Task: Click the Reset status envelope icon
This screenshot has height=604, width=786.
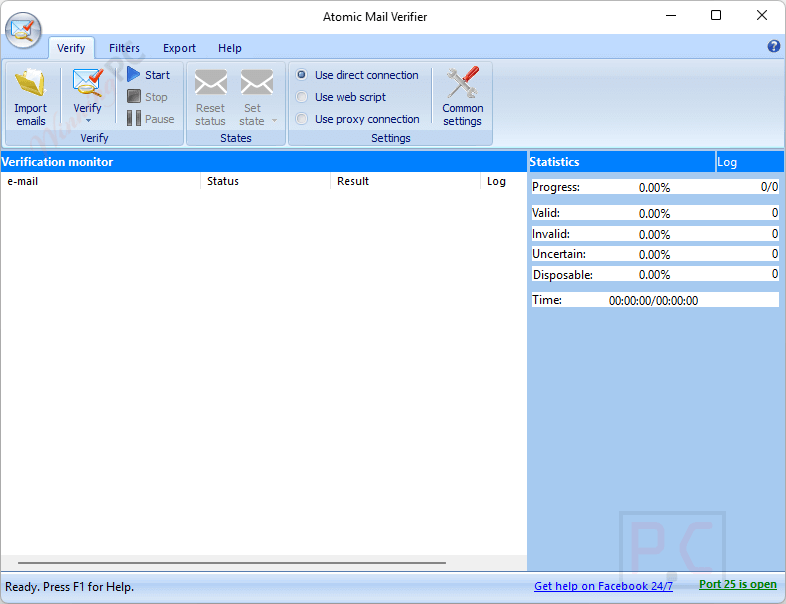Action: click(211, 82)
